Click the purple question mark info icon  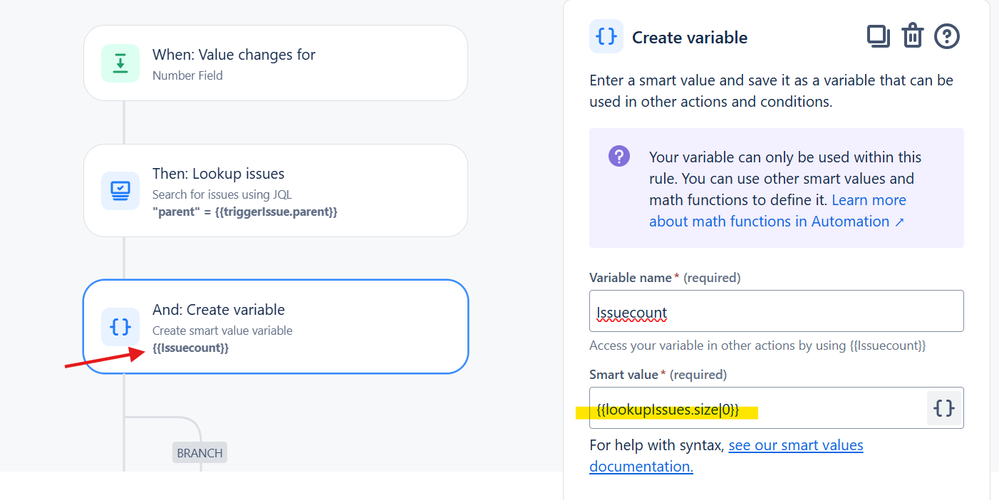click(619, 156)
